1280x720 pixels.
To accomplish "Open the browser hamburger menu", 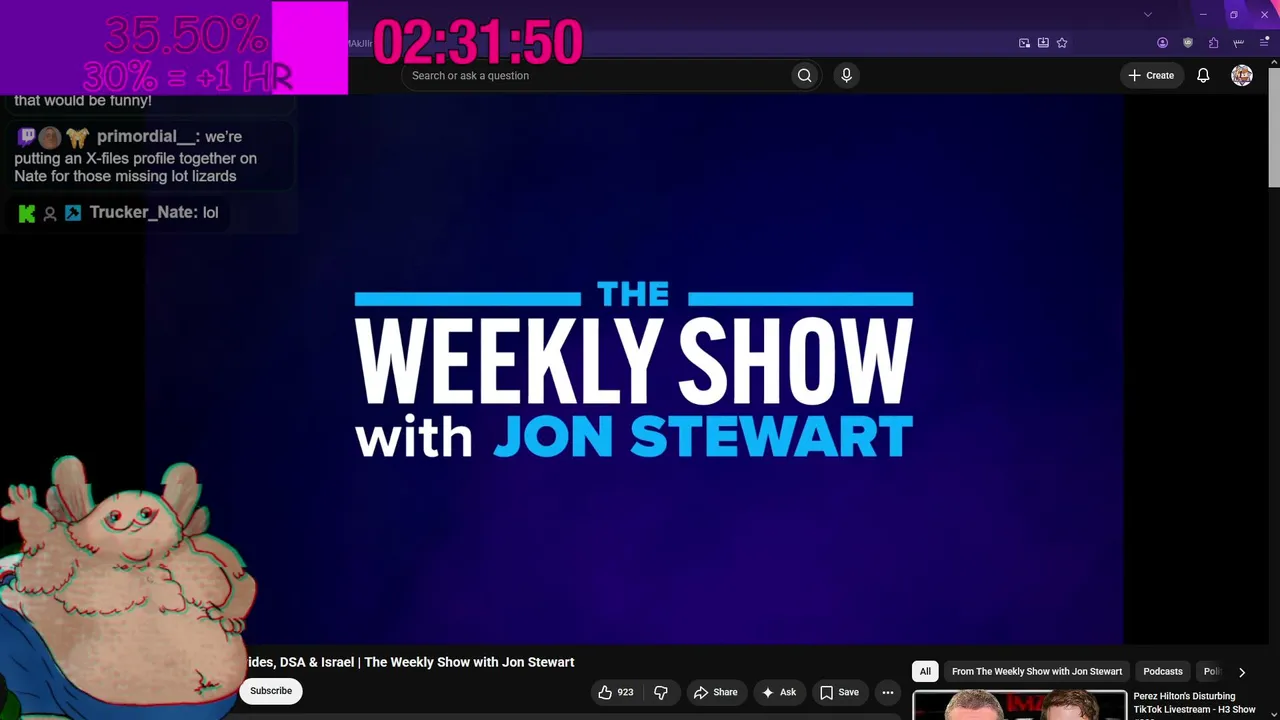I will click(x=1264, y=43).
